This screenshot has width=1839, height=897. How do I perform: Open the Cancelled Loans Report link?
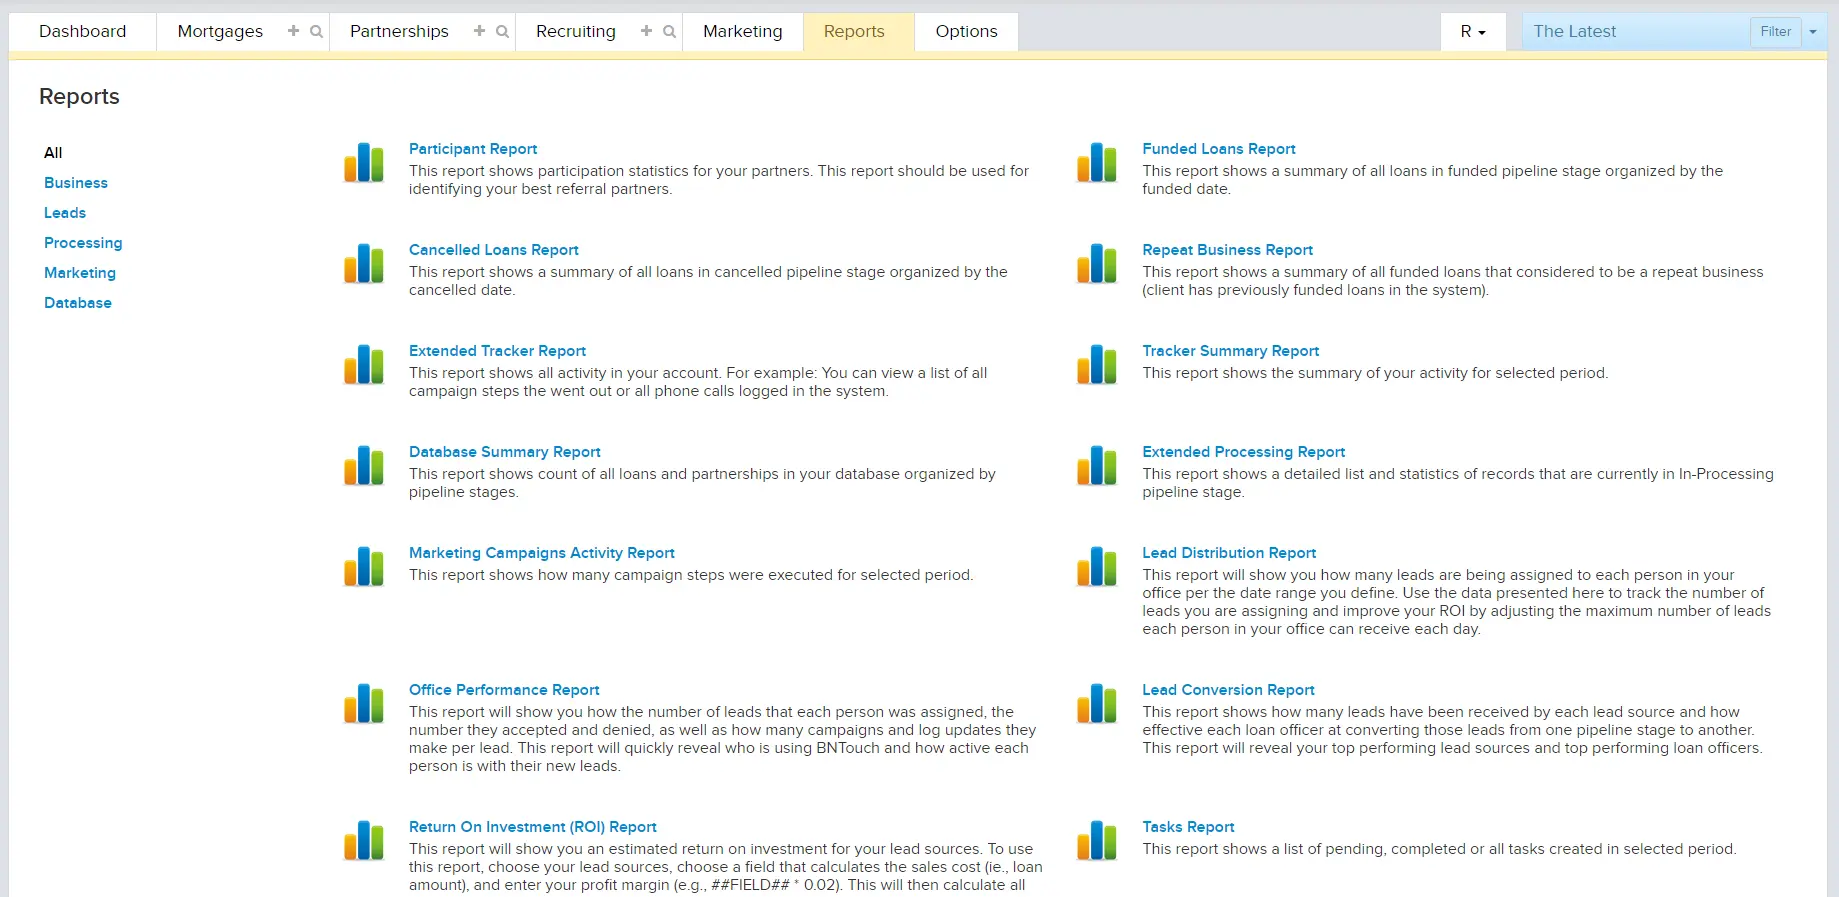[x=494, y=250]
